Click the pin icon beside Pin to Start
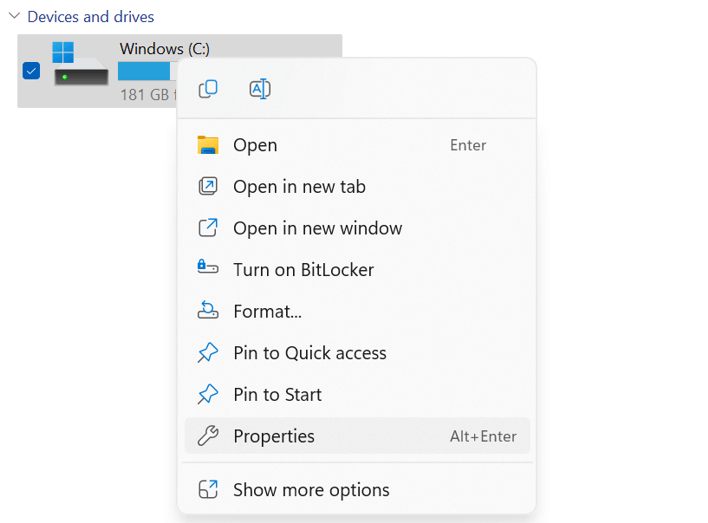The height and width of the screenshot is (523, 708). click(x=208, y=394)
